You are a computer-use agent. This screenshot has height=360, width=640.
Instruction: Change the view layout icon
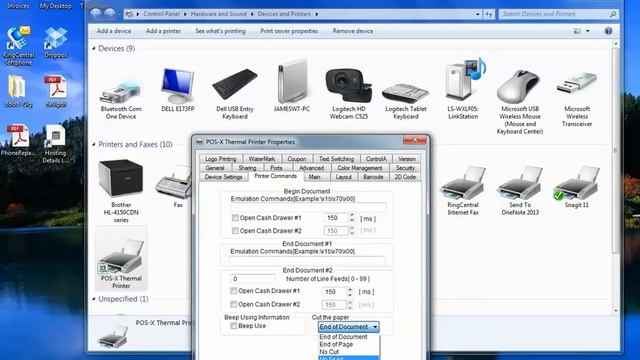coord(577,31)
